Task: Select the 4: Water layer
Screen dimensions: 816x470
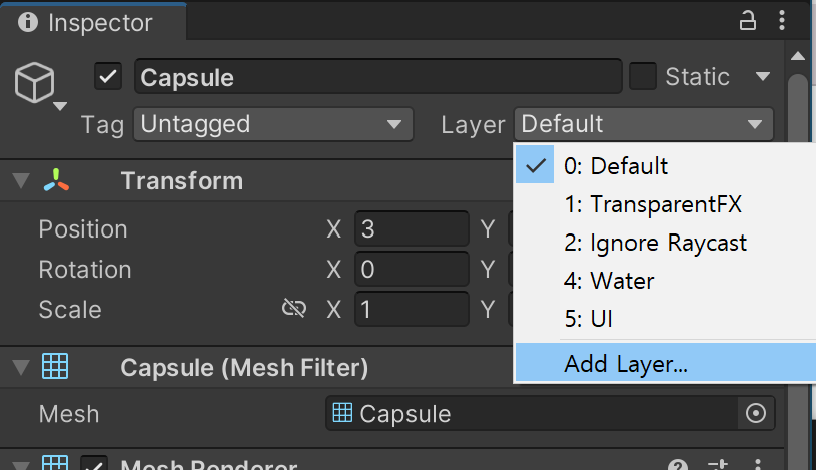Action: (608, 281)
